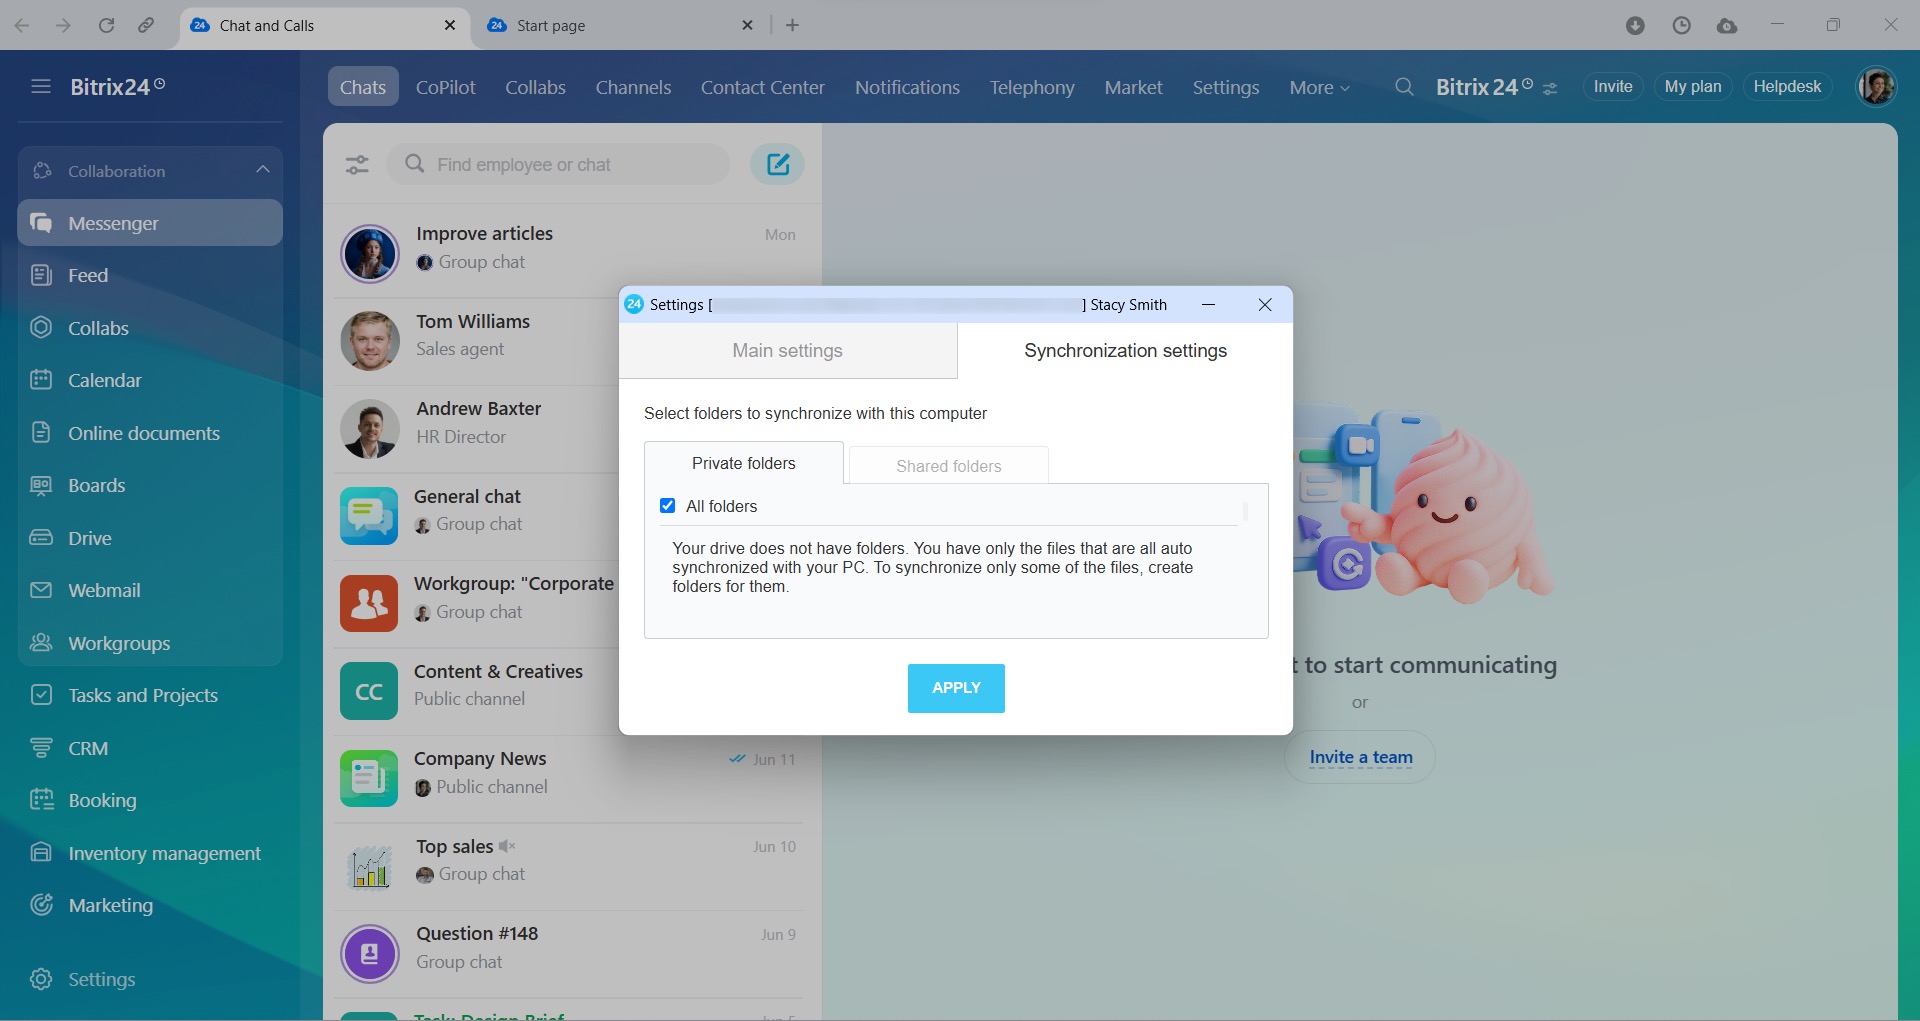Open Drive in the sidebar

coord(150,538)
